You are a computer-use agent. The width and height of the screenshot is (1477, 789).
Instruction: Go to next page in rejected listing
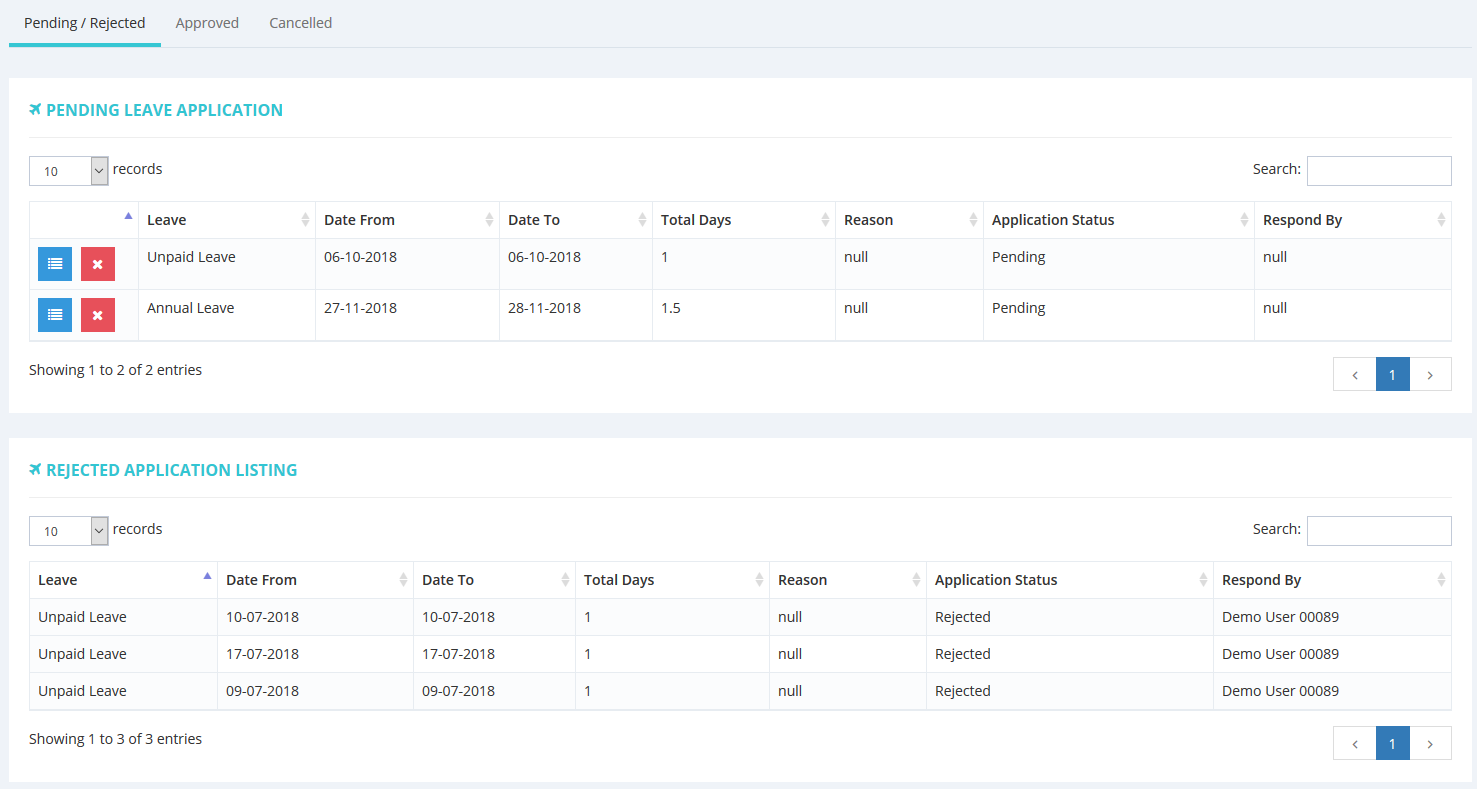1430,743
